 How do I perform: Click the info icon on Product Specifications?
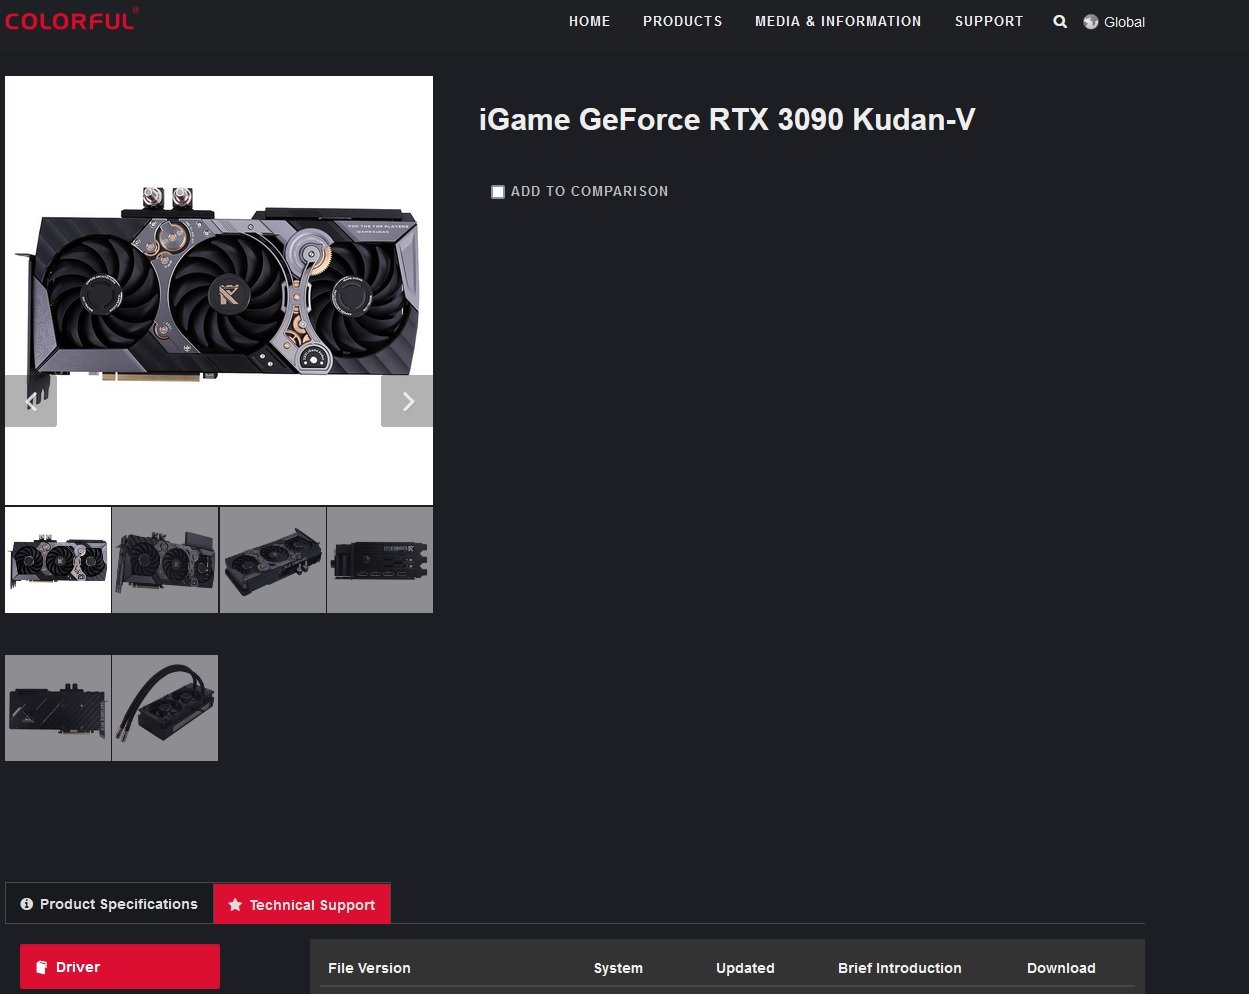click(x=27, y=904)
